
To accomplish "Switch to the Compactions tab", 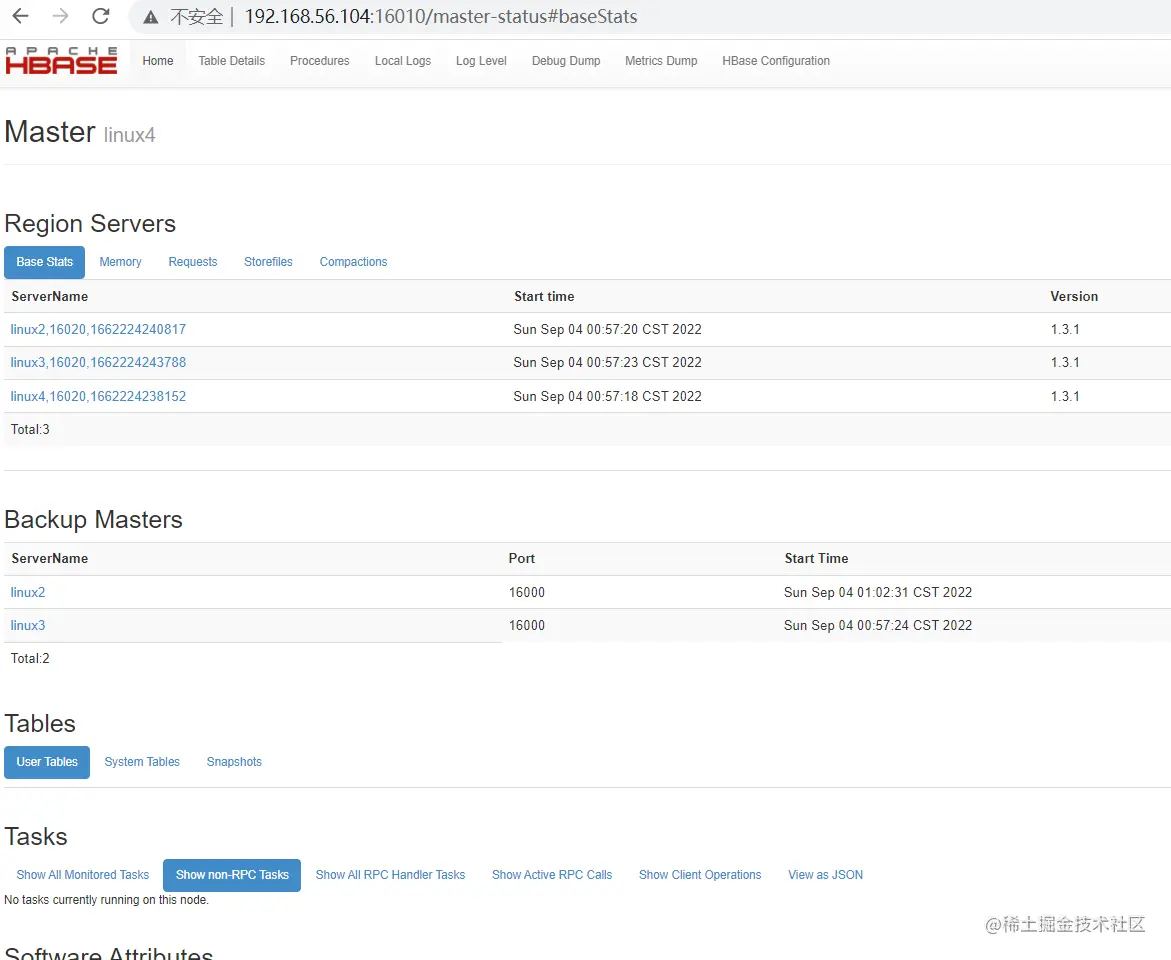I will [x=353, y=262].
